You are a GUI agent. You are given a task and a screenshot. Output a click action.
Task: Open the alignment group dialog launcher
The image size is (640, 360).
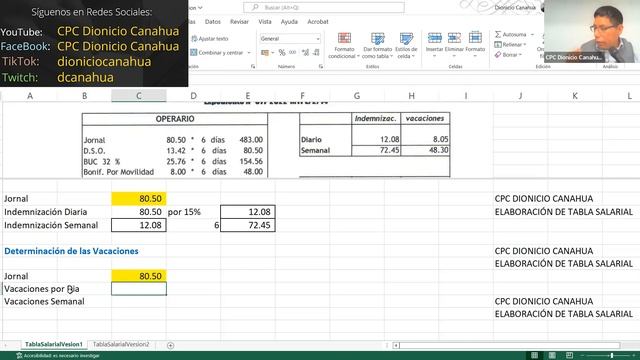click(253, 66)
